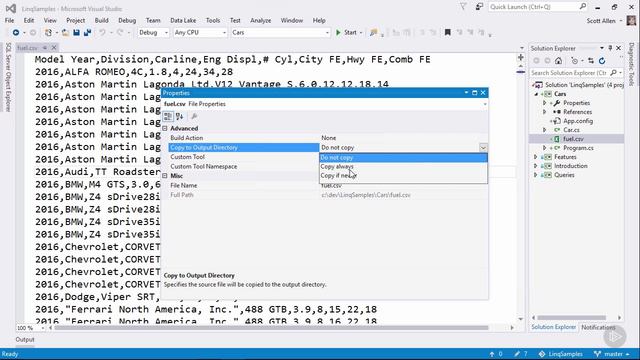Click the Save All toolbar icon
640x360 pixels.
(x=87, y=32)
